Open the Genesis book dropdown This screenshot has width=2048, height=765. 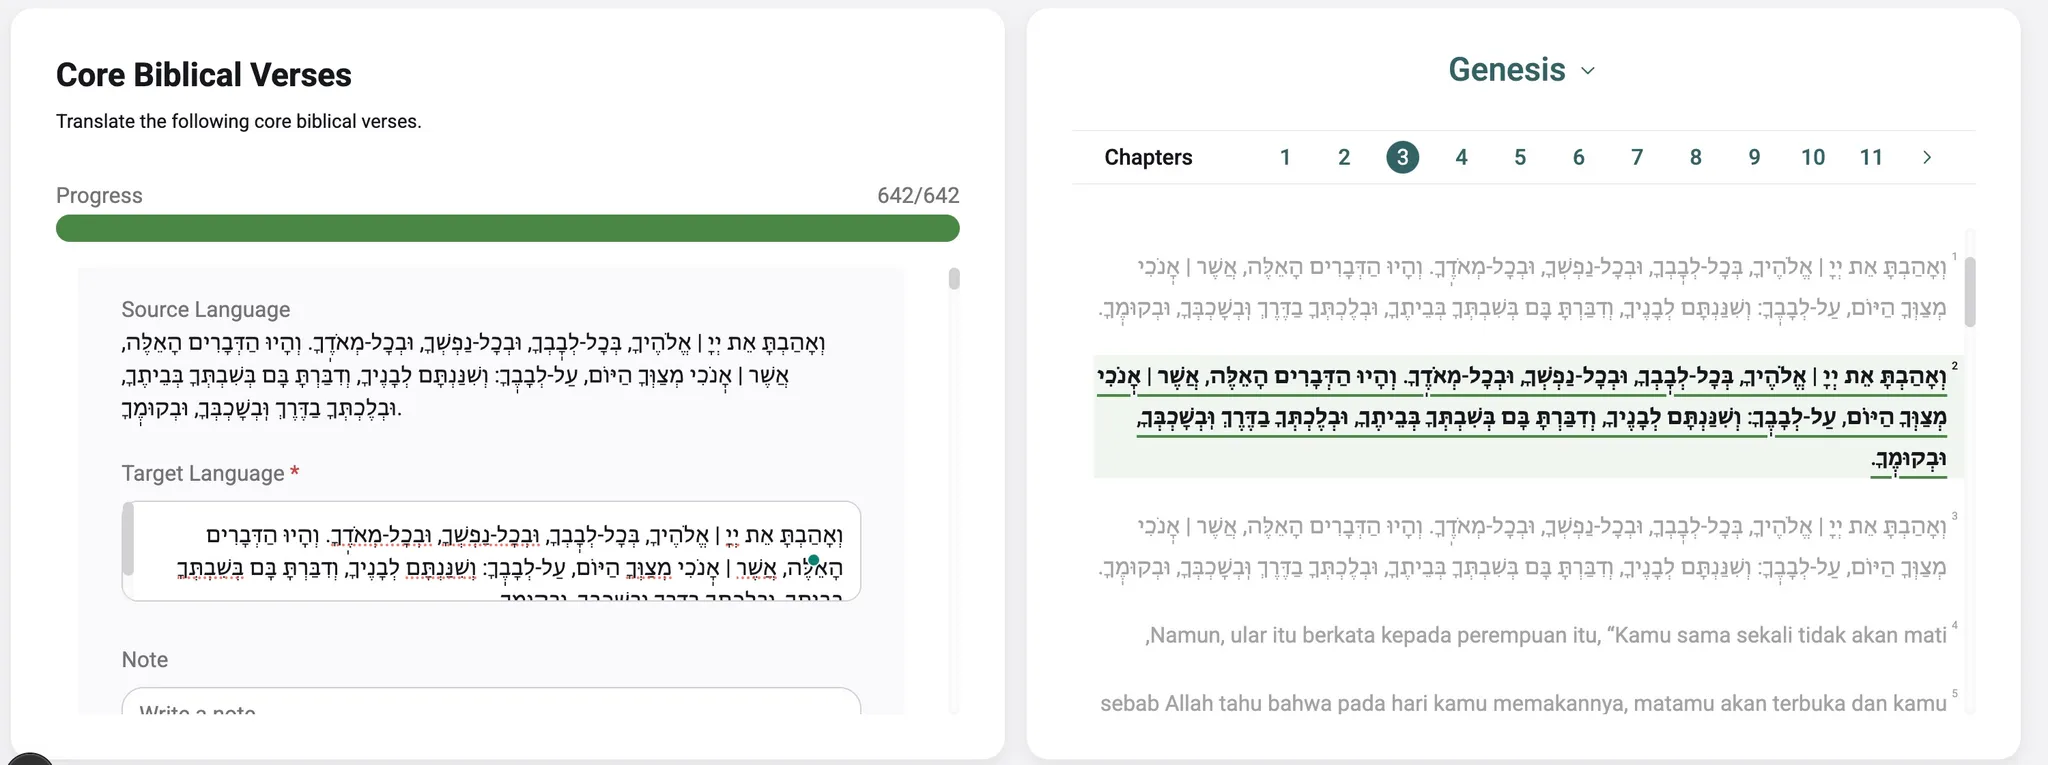tap(1521, 70)
